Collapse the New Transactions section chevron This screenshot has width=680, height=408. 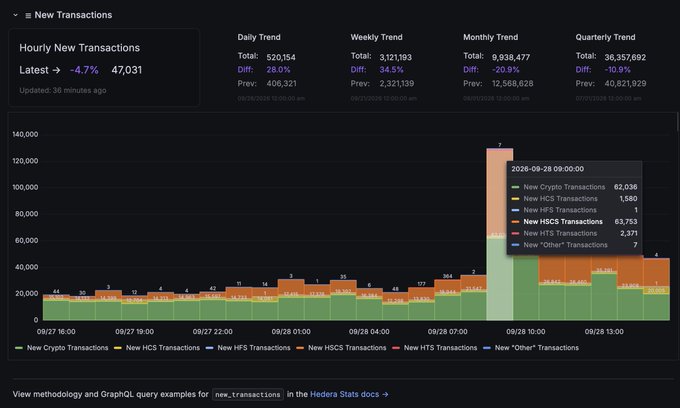(x=16, y=15)
